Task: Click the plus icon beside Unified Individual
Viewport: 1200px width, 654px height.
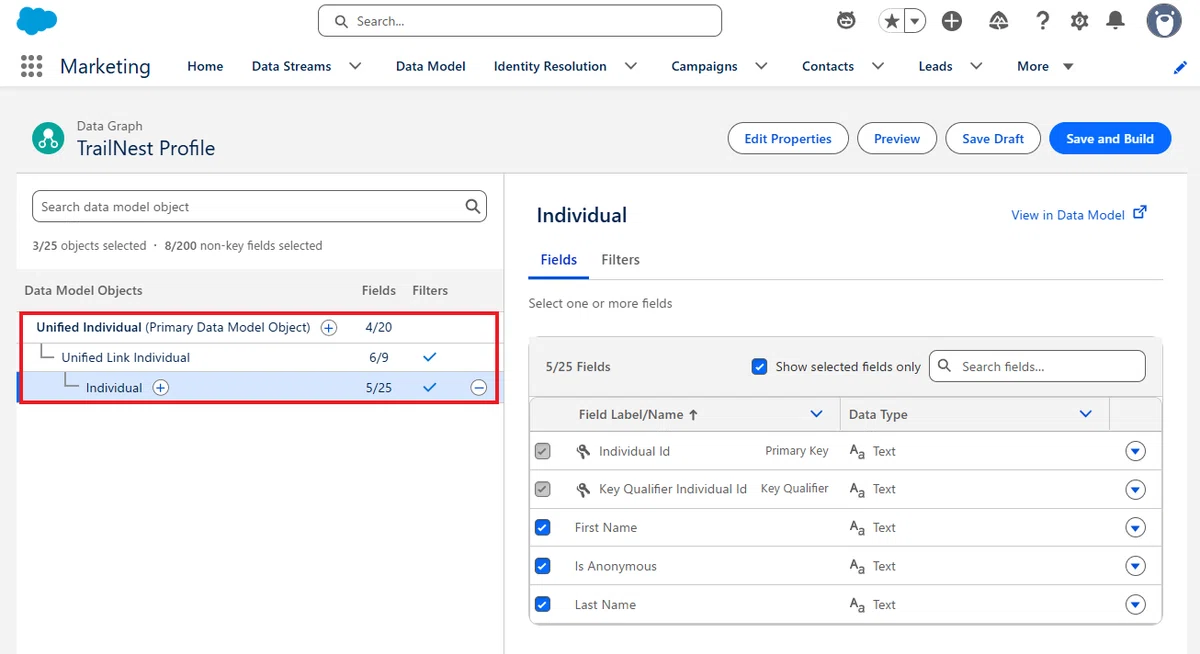Action: (x=329, y=328)
